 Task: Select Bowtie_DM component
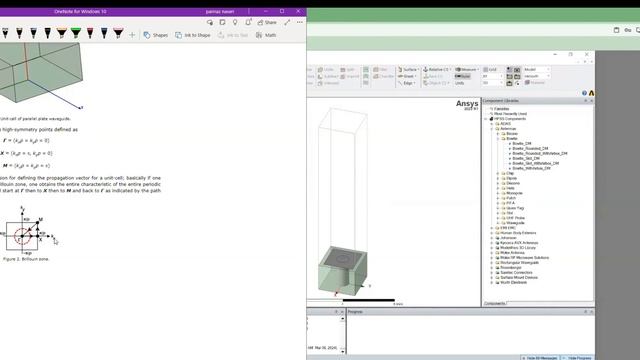tap(522, 144)
